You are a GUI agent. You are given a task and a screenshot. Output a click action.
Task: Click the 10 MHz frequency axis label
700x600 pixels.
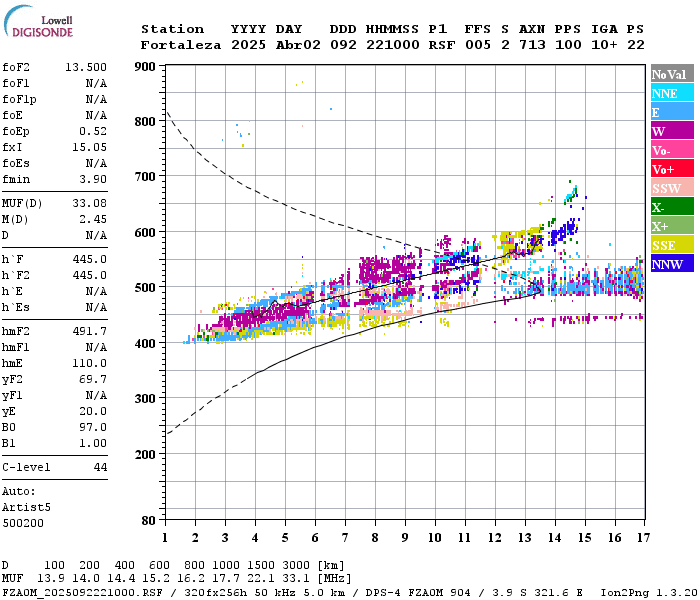tap(435, 538)
